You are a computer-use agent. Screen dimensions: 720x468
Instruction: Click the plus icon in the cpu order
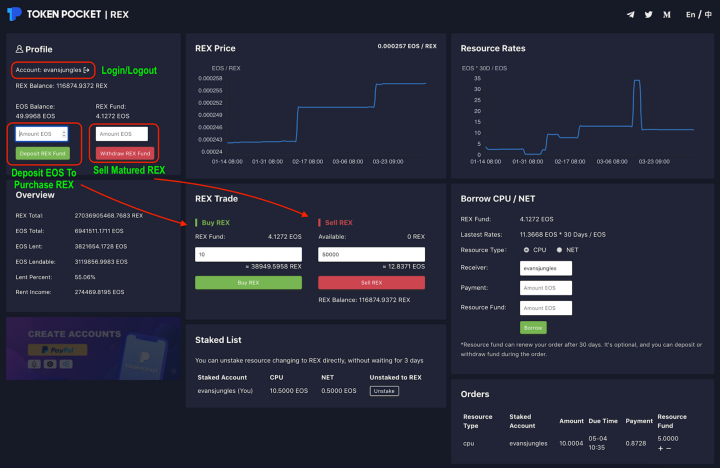[x=661, y=448]
